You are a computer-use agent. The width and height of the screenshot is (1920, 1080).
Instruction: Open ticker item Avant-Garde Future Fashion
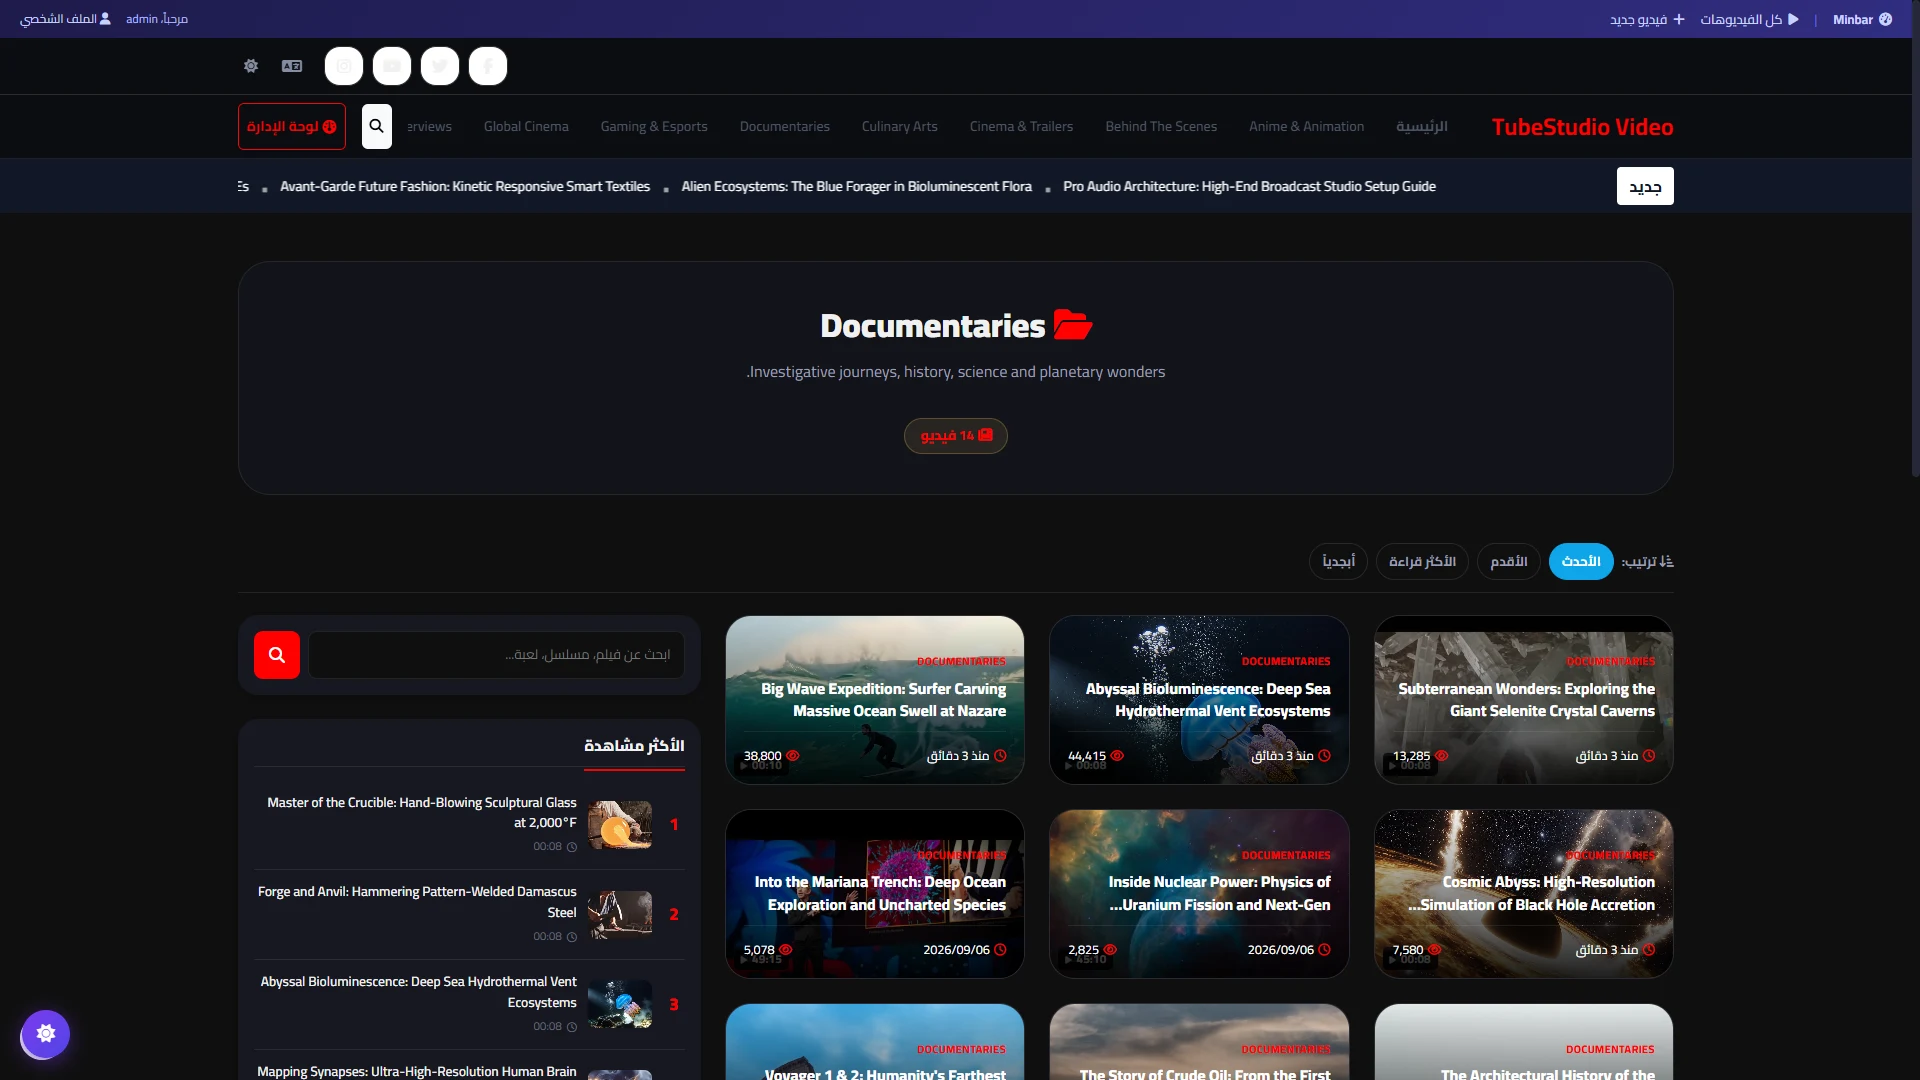click(x=465, y=186)
